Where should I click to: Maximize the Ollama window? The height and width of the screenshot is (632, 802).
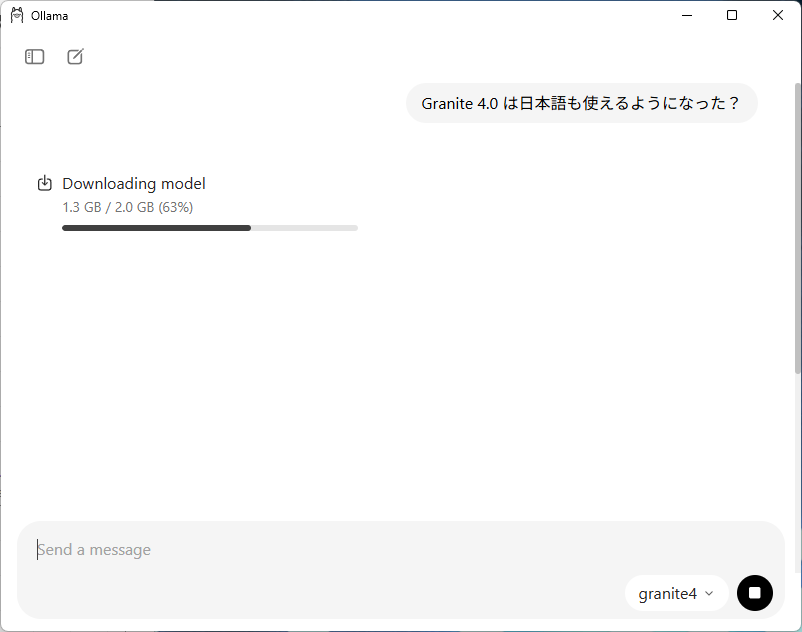coord(732,15)
